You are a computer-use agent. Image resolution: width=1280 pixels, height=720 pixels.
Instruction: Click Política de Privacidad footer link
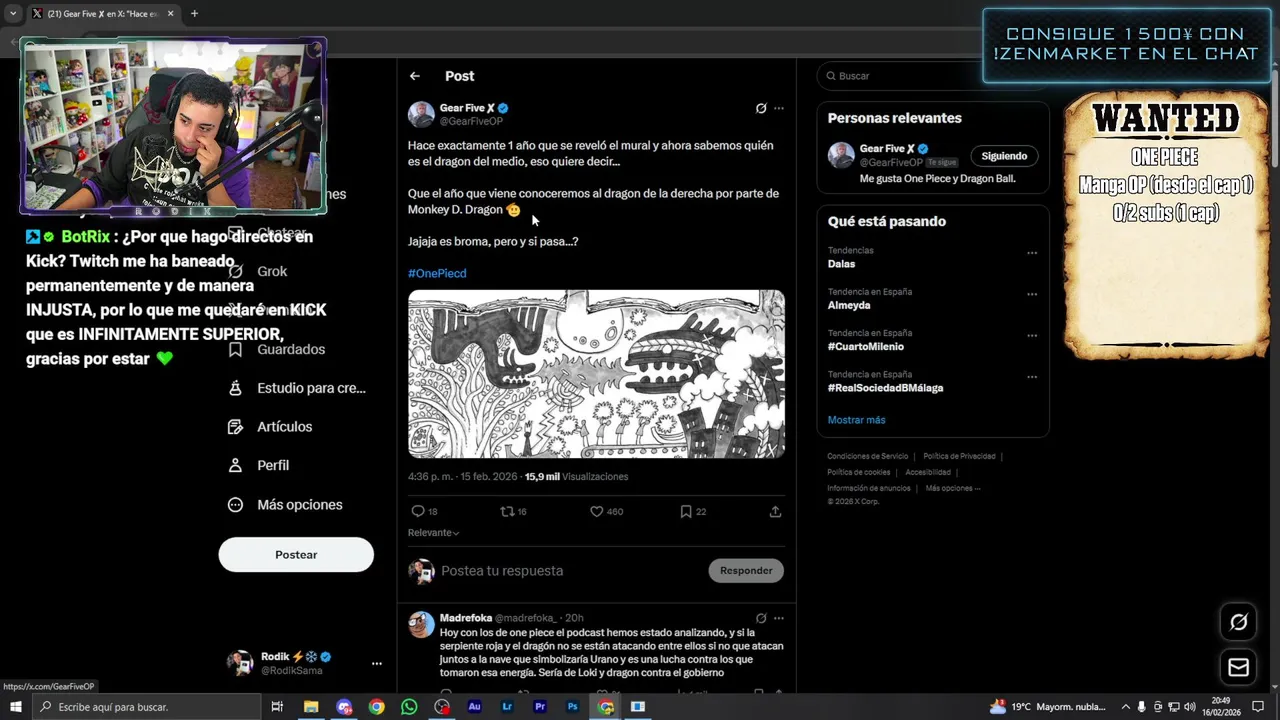pos(960,456)
